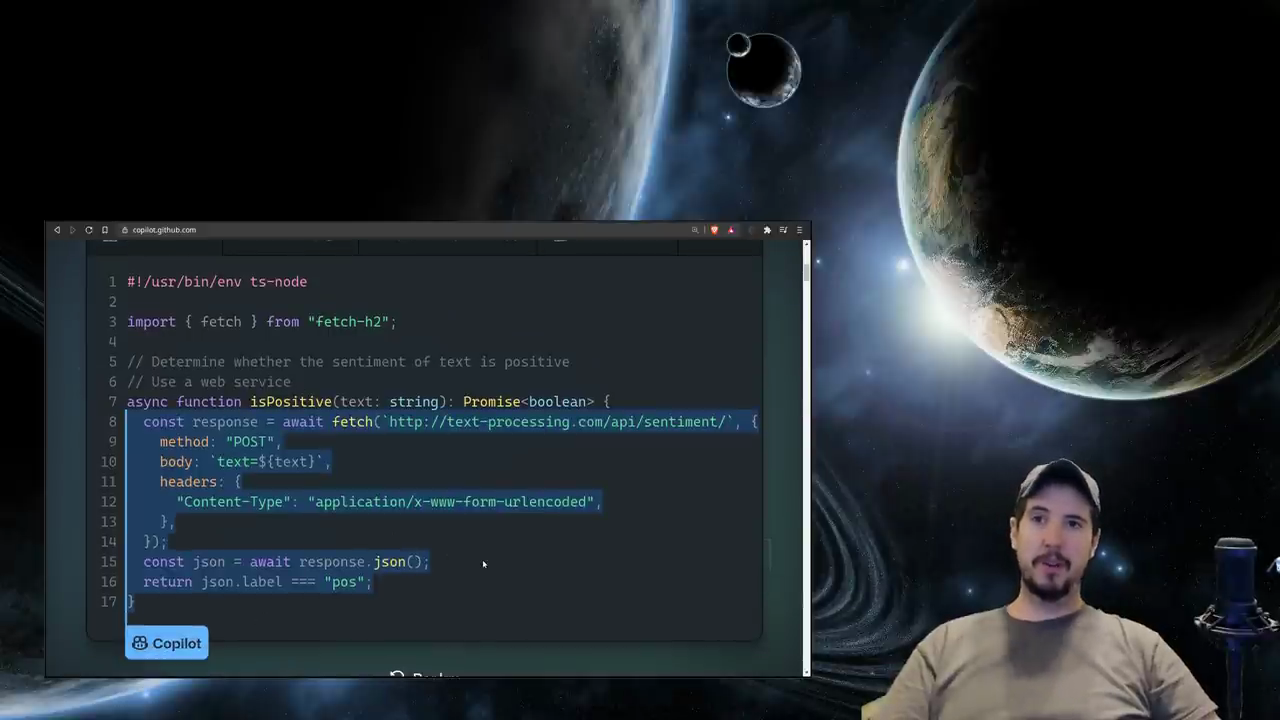This screenshot has width=1280, height=720.
Task: Open the extensions puzzle-piece icon
Action: point(767,230)
